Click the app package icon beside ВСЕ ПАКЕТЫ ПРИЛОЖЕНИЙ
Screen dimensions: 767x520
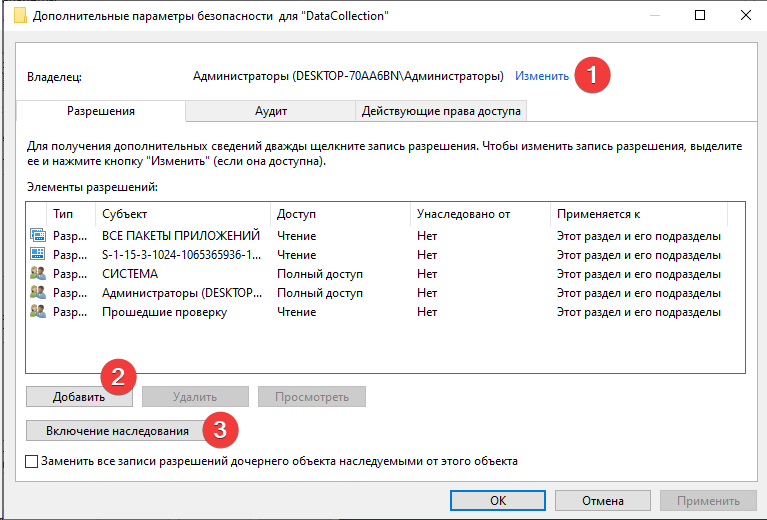(x=38, y=236)
